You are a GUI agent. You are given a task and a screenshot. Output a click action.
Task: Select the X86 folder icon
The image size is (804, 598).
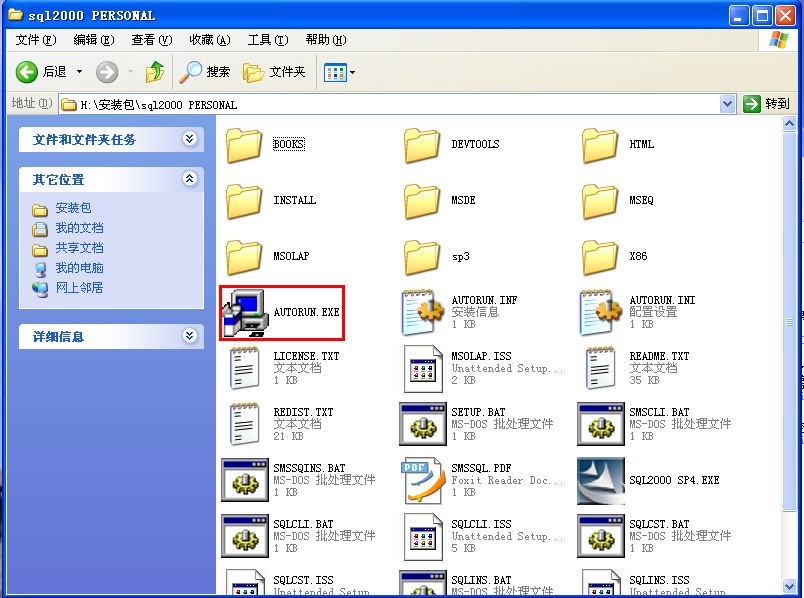[600, 257]
